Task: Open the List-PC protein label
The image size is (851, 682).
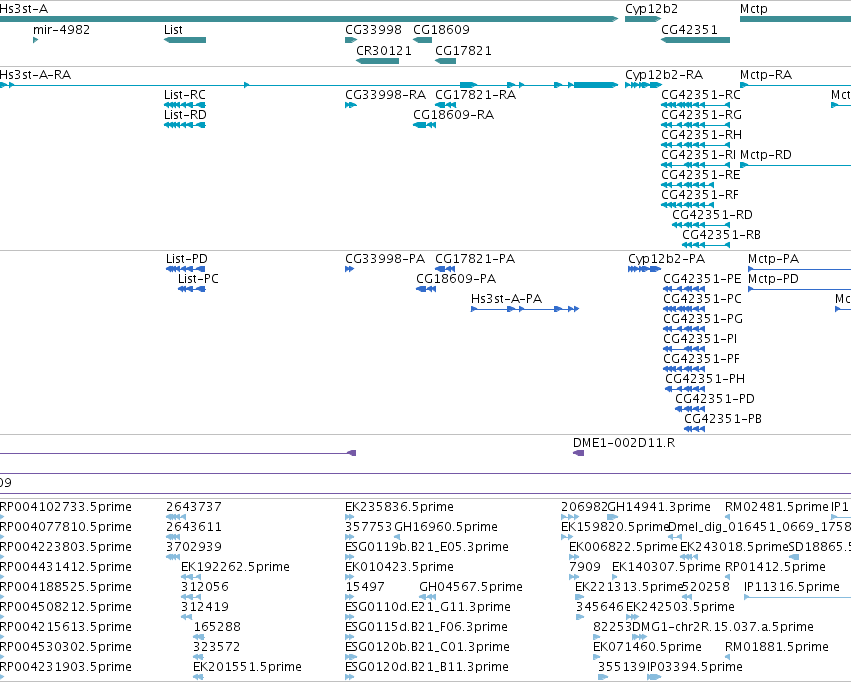Action: click(x=198, y=279)
